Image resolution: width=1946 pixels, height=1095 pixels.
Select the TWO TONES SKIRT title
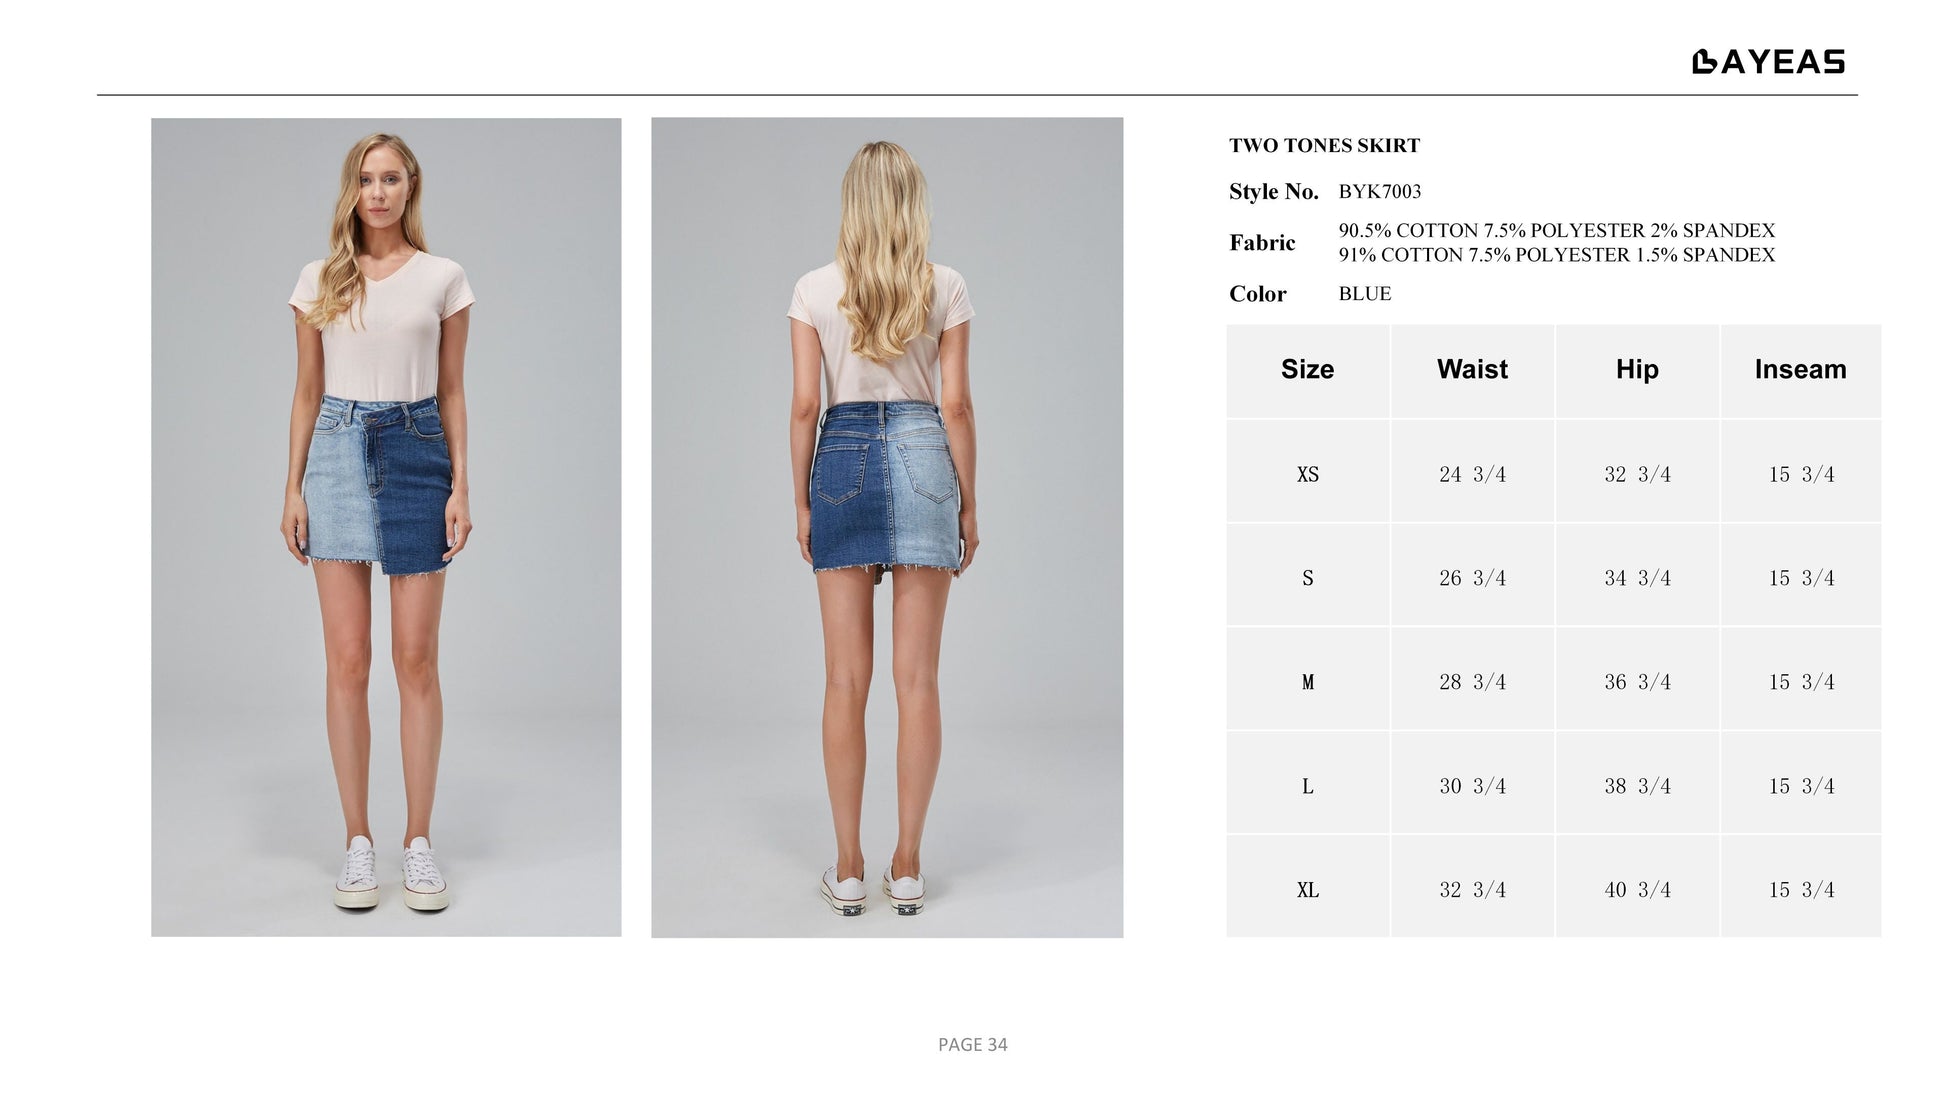(1324, 146)
